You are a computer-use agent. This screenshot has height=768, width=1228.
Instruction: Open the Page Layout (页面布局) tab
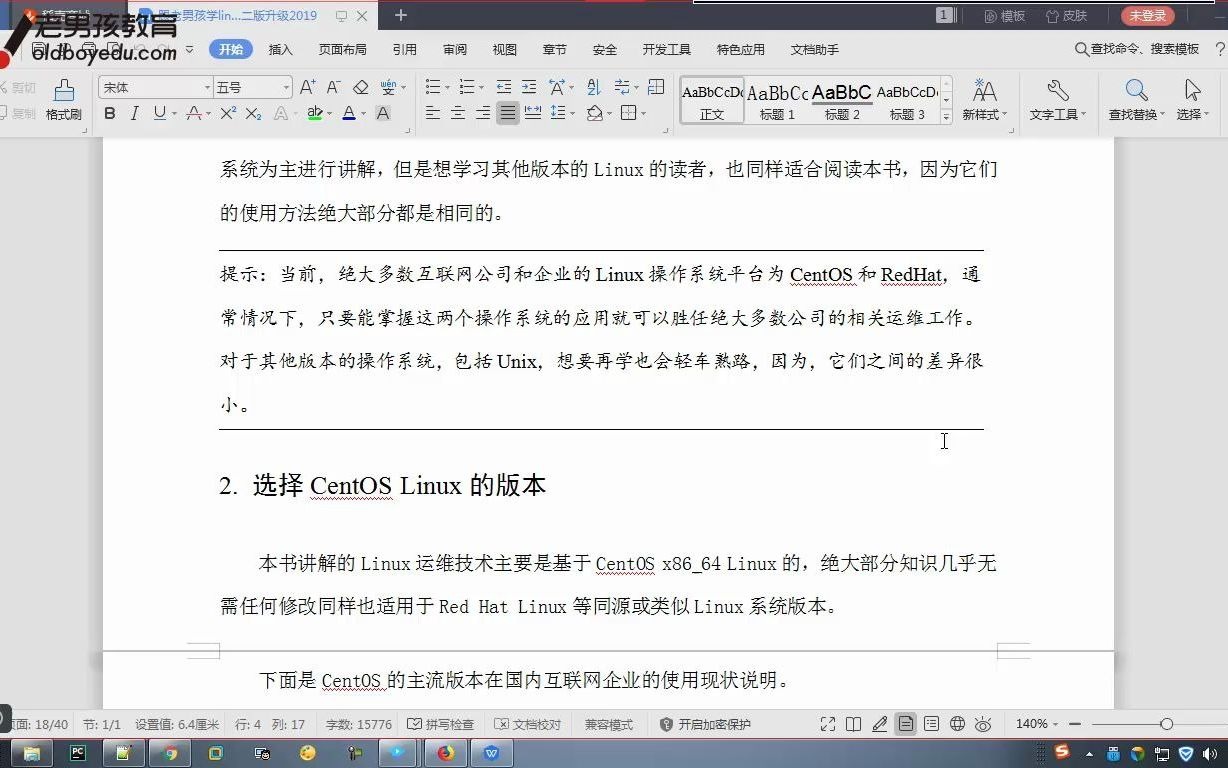[x=342, y=49]
